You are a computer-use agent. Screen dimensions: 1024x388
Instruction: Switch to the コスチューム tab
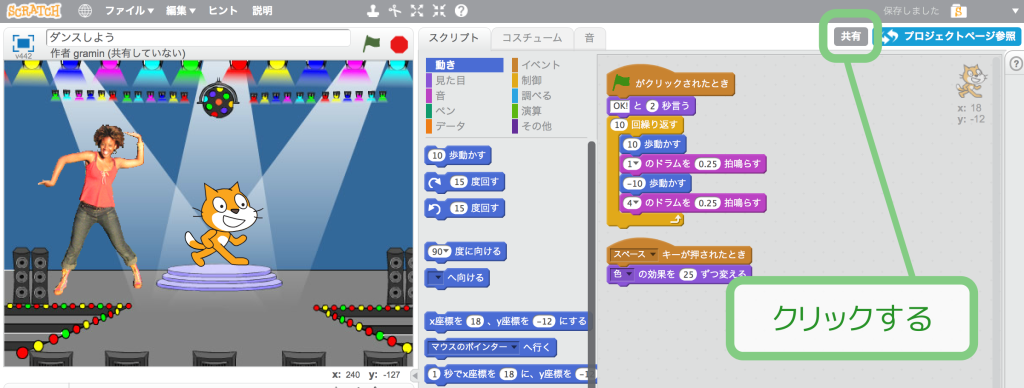tap(532, 38)
